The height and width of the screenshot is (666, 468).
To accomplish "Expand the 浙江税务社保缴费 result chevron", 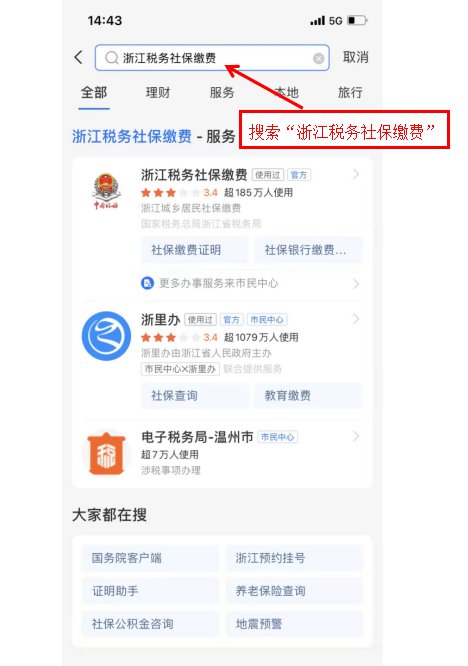I will click(356, 174).
